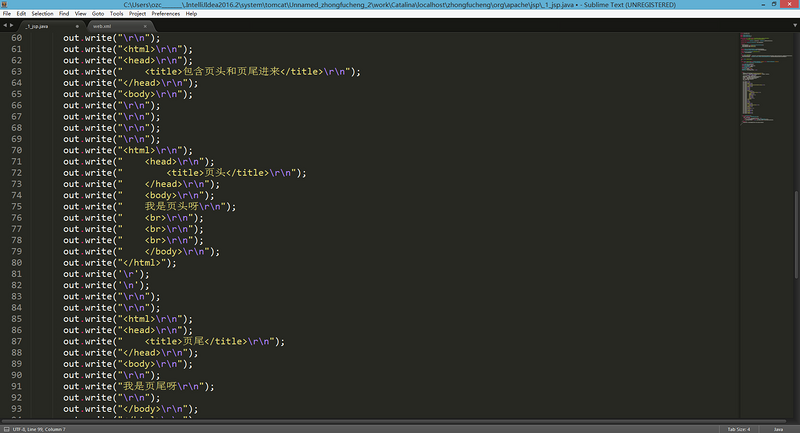The image size is (800, 433).
Task: Open the Java syntax selector
Action: click(778, 429)
